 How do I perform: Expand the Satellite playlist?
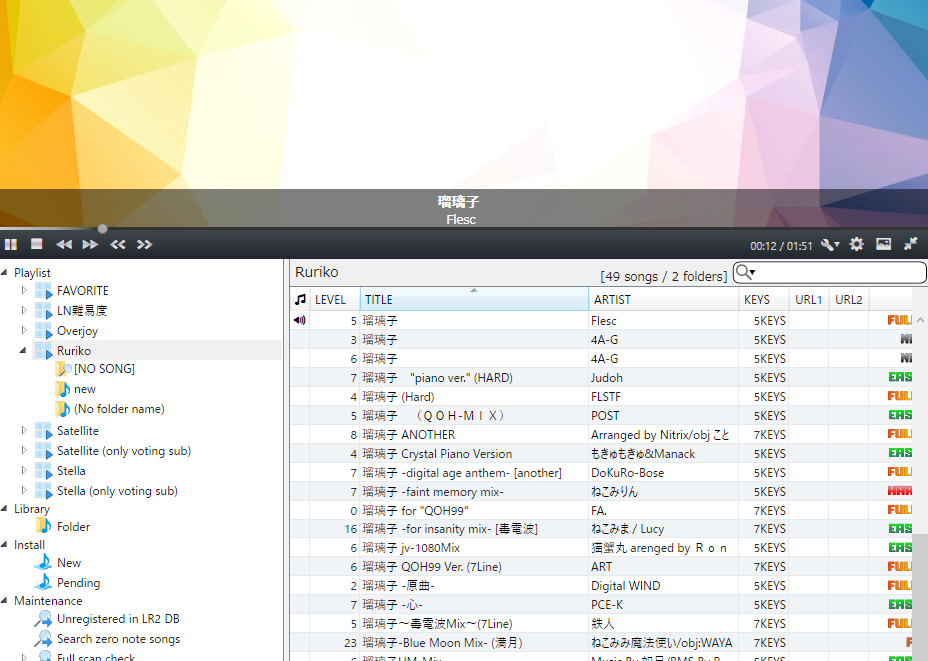coord(24,430)
